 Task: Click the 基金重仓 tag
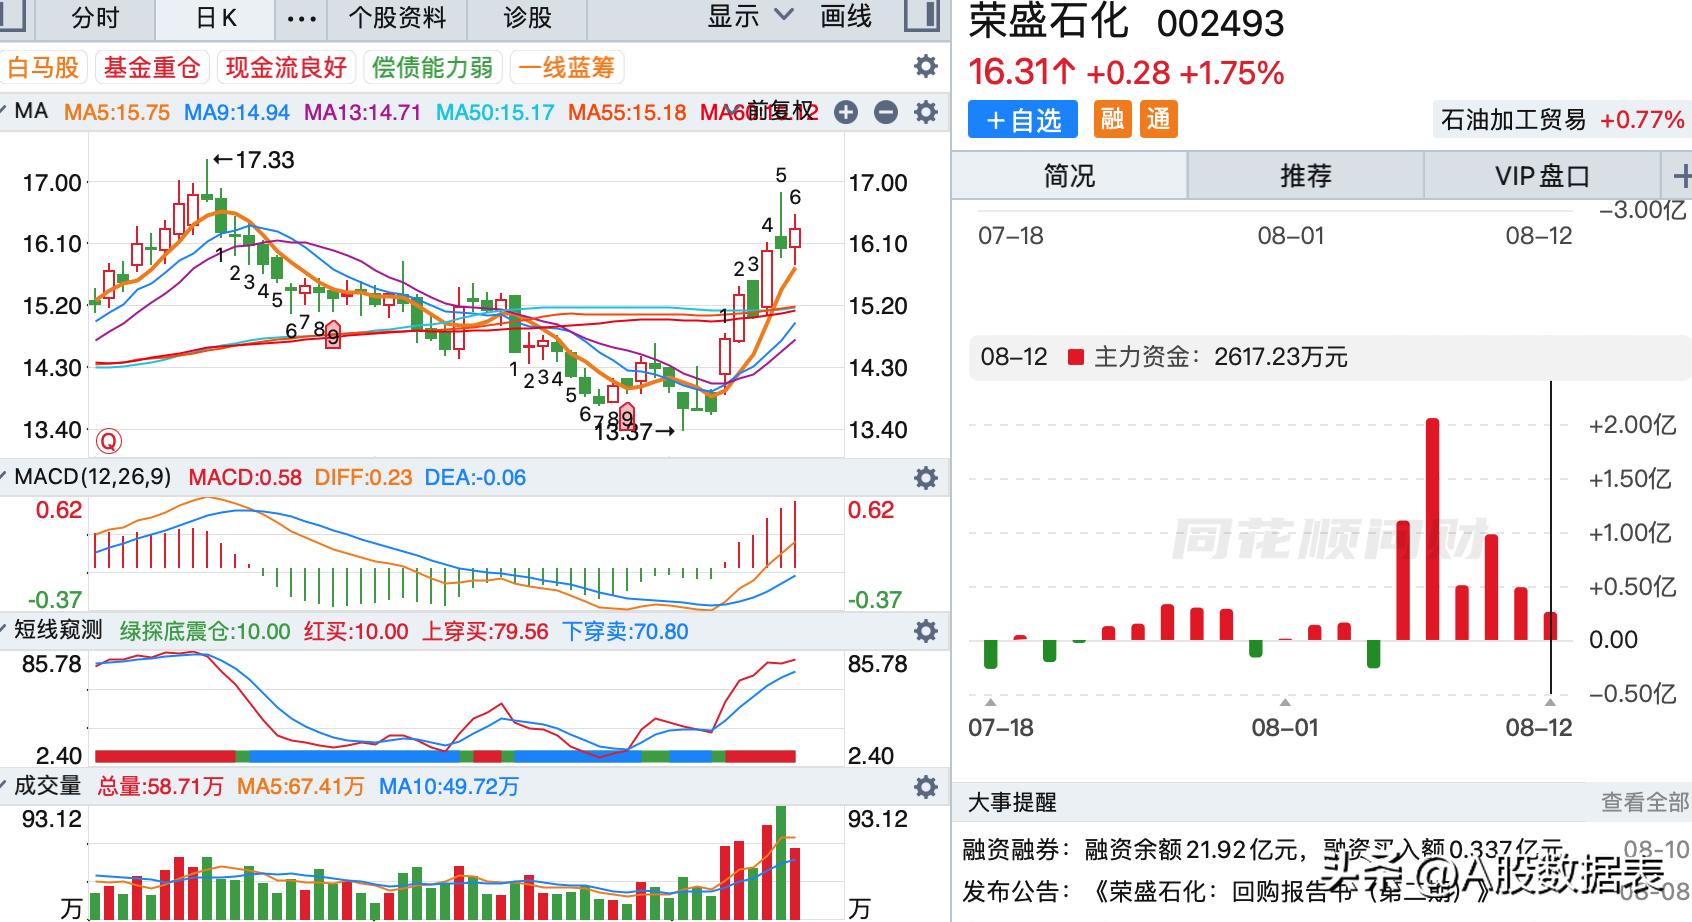coord(152,67)
